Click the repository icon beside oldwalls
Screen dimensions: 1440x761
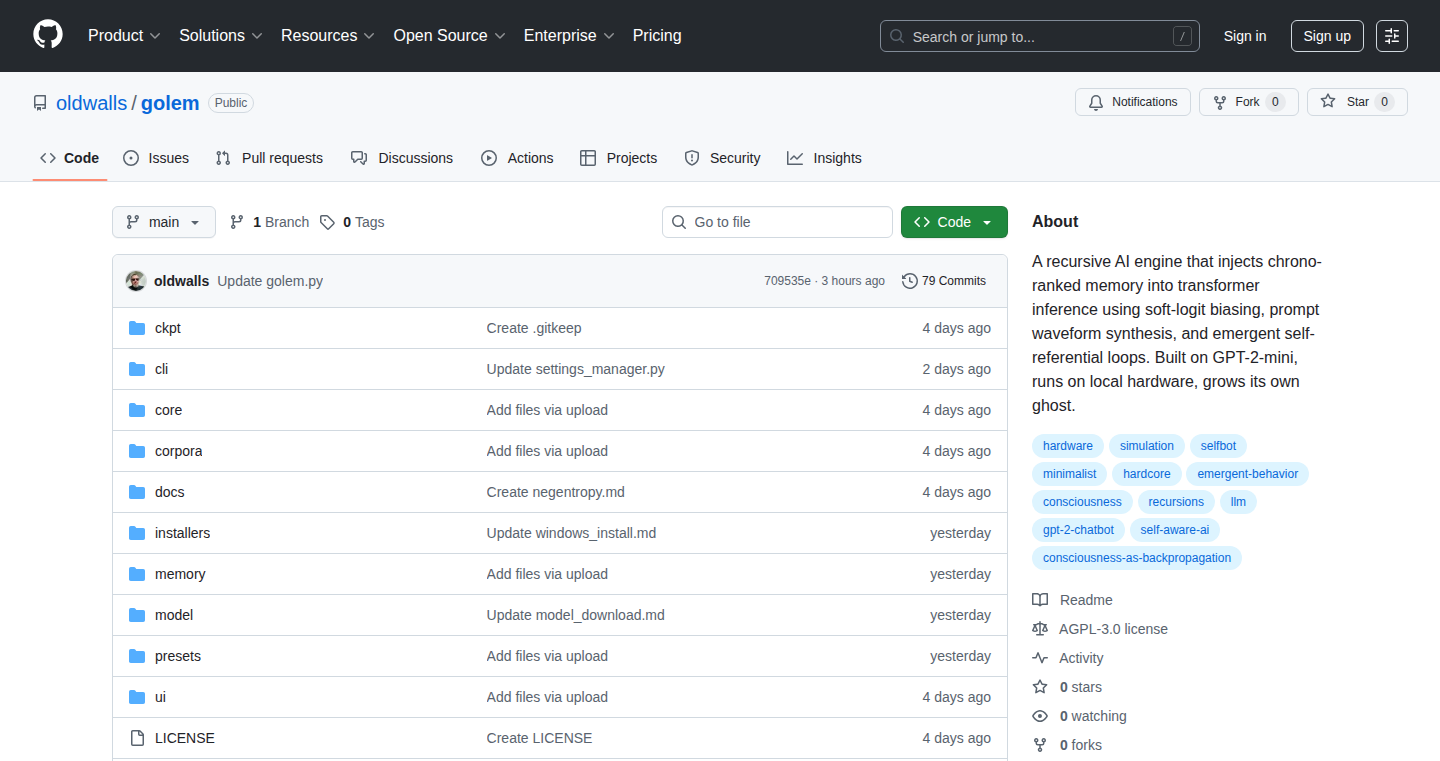point(40,103)
